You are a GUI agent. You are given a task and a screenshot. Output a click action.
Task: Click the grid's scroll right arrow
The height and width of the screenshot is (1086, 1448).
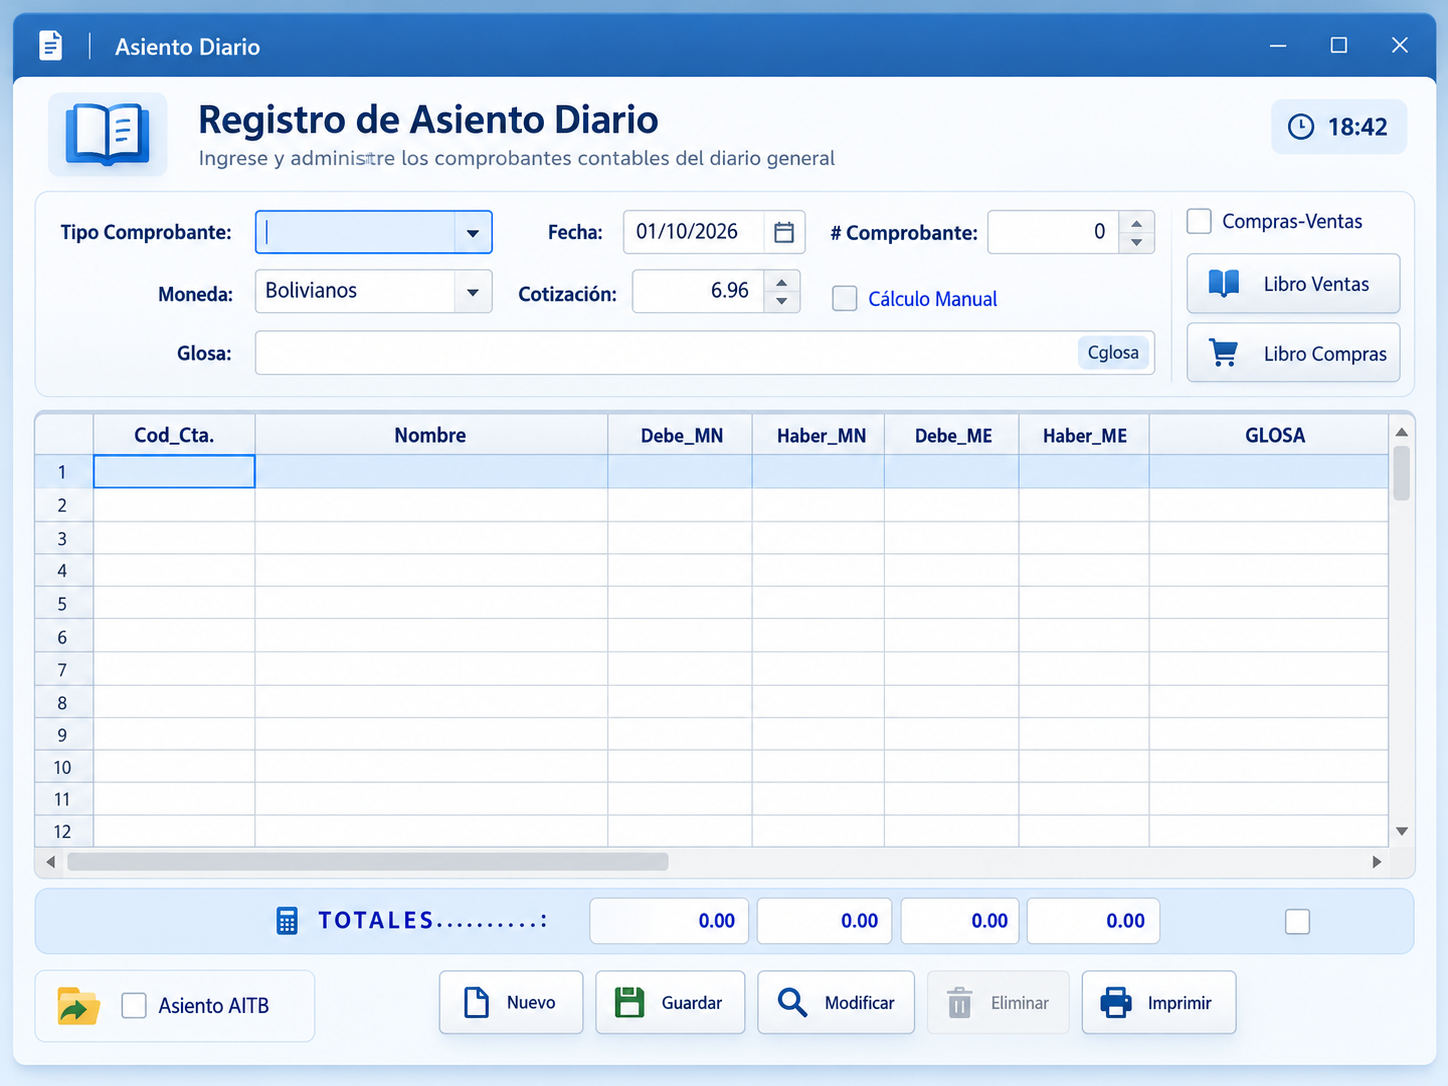(1377, 862)
